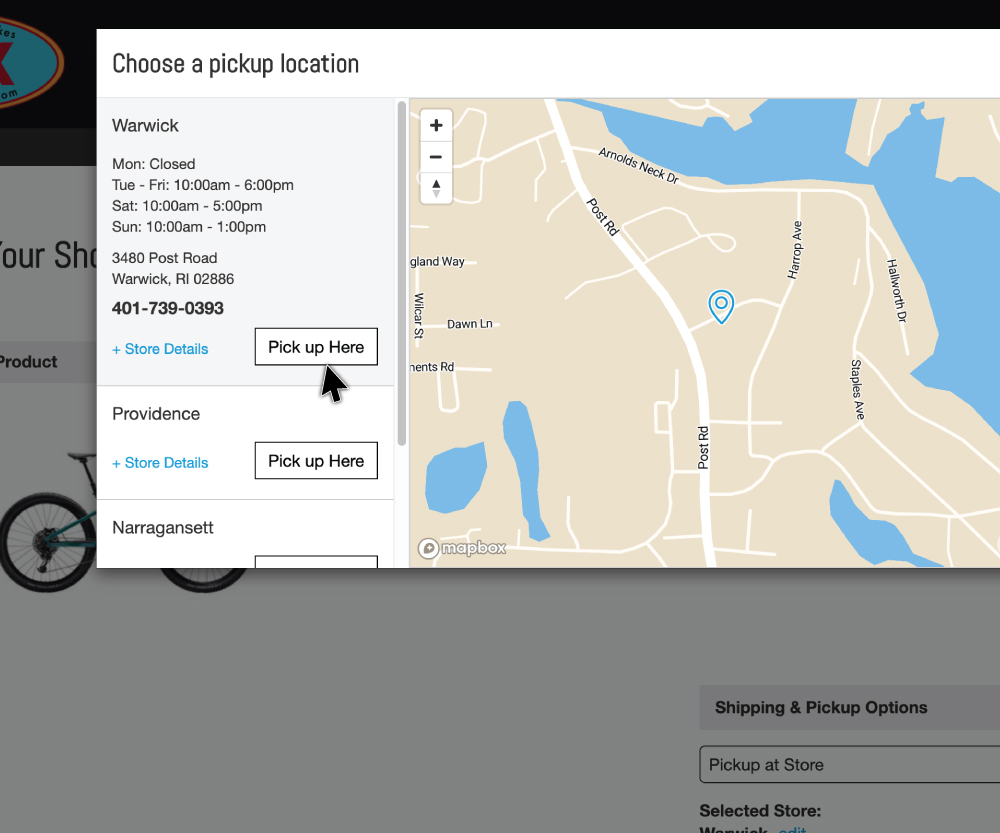This screenshot has height=833, width=1000.
Task: Select the Providence location heading
Action: click(x=156, y=414)
